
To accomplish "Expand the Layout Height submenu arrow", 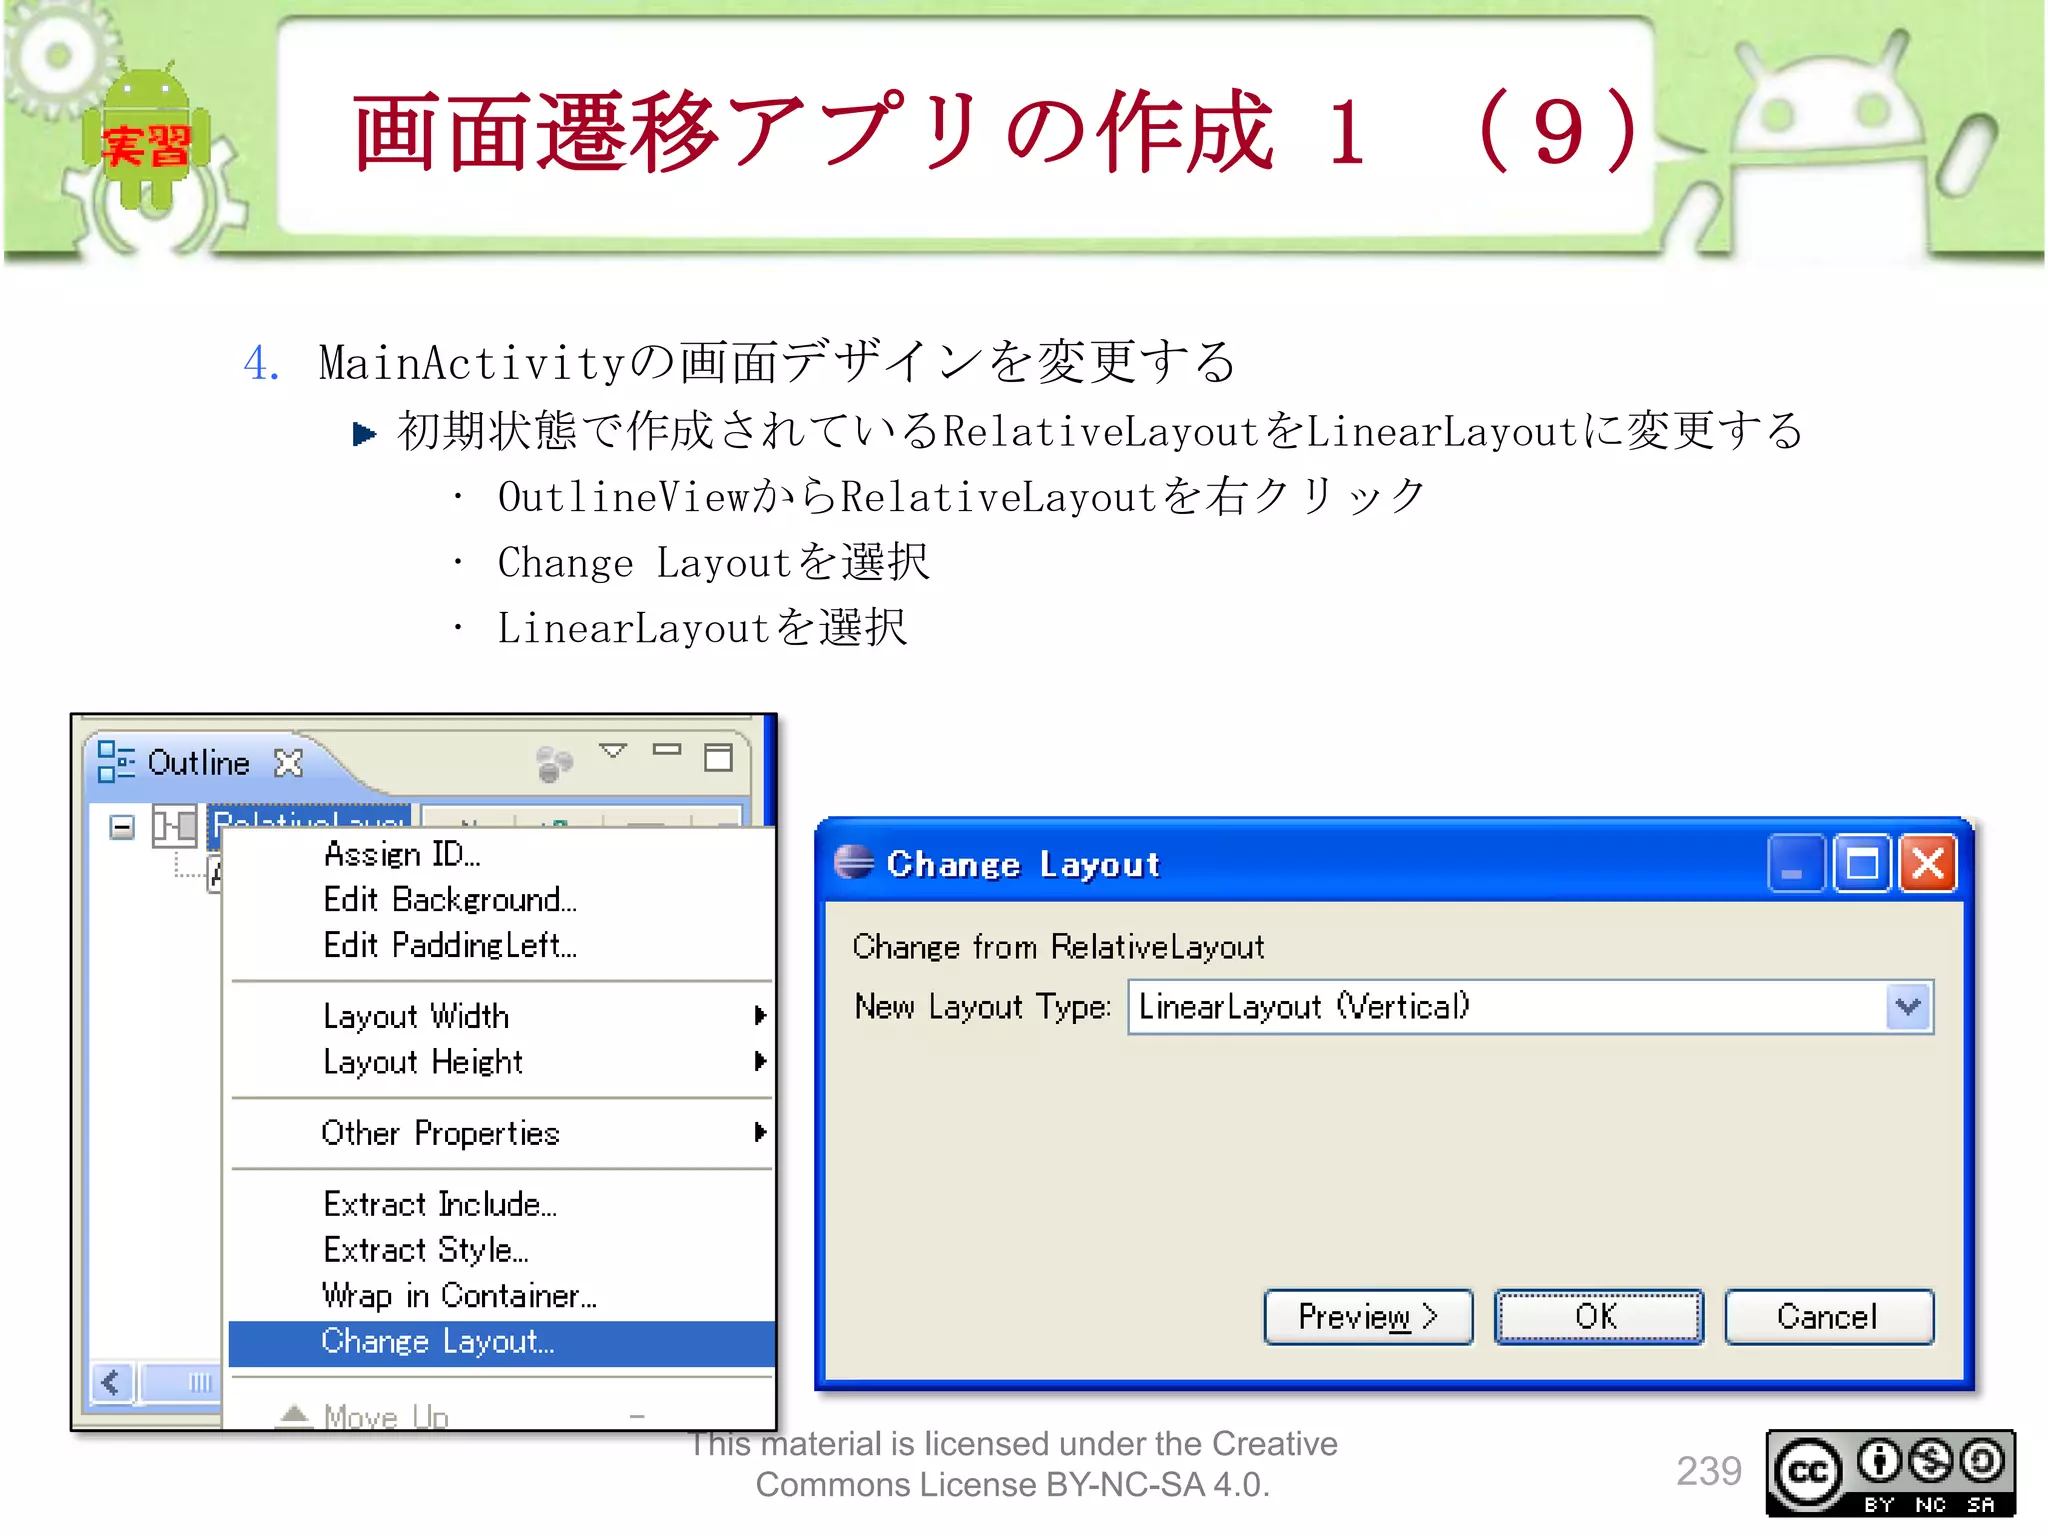I will [760, 1061].
